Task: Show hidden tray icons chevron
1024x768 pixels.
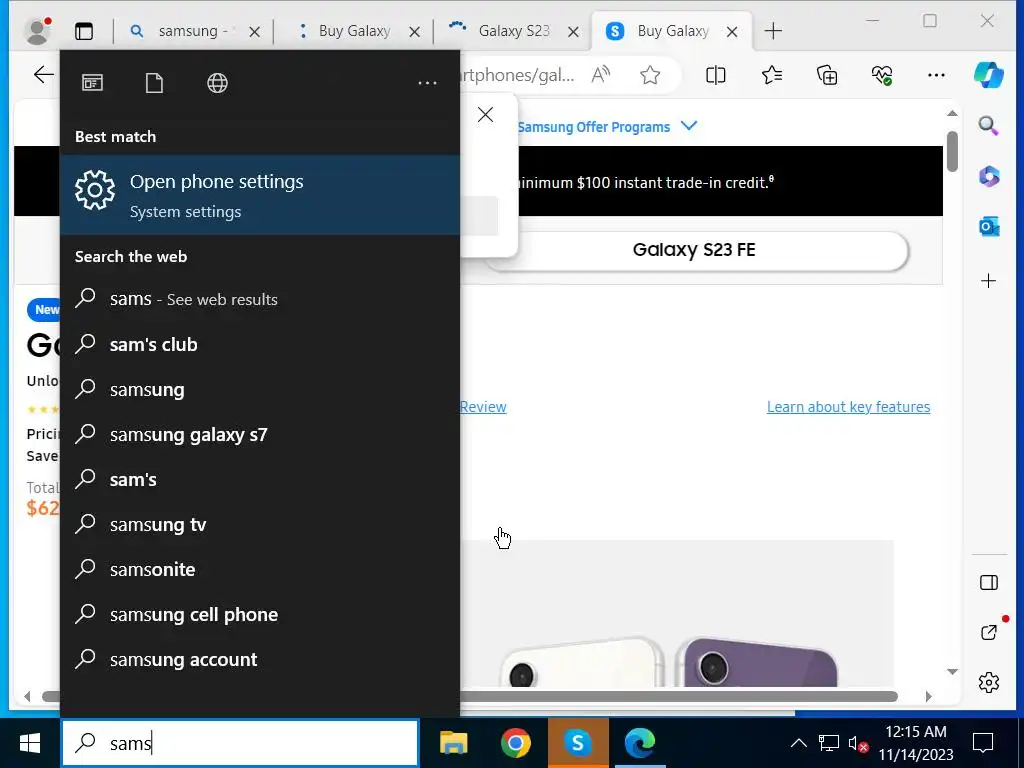Action: (798, 743)
